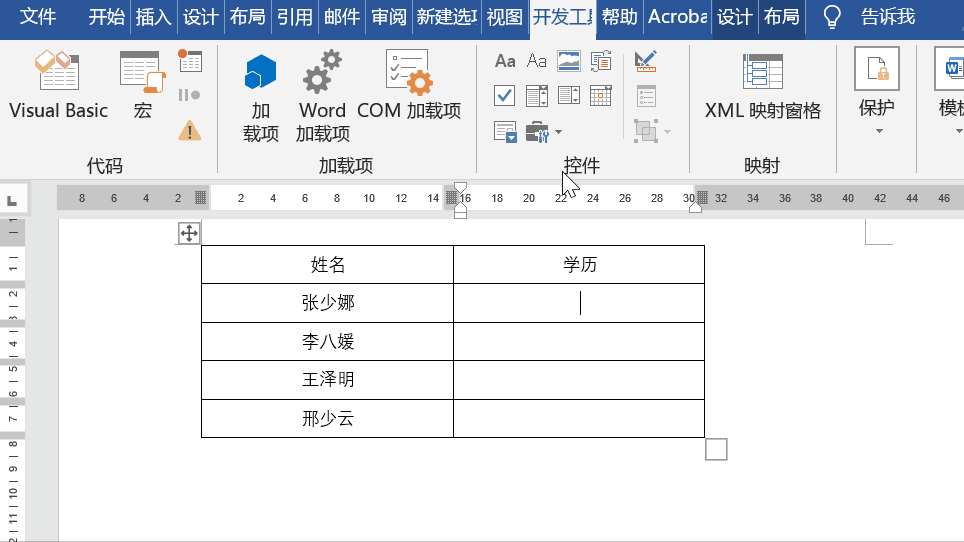Insert date picker content control
Image resolution: width=964 pixels, height=542 pixels.
tap(601, 96)
